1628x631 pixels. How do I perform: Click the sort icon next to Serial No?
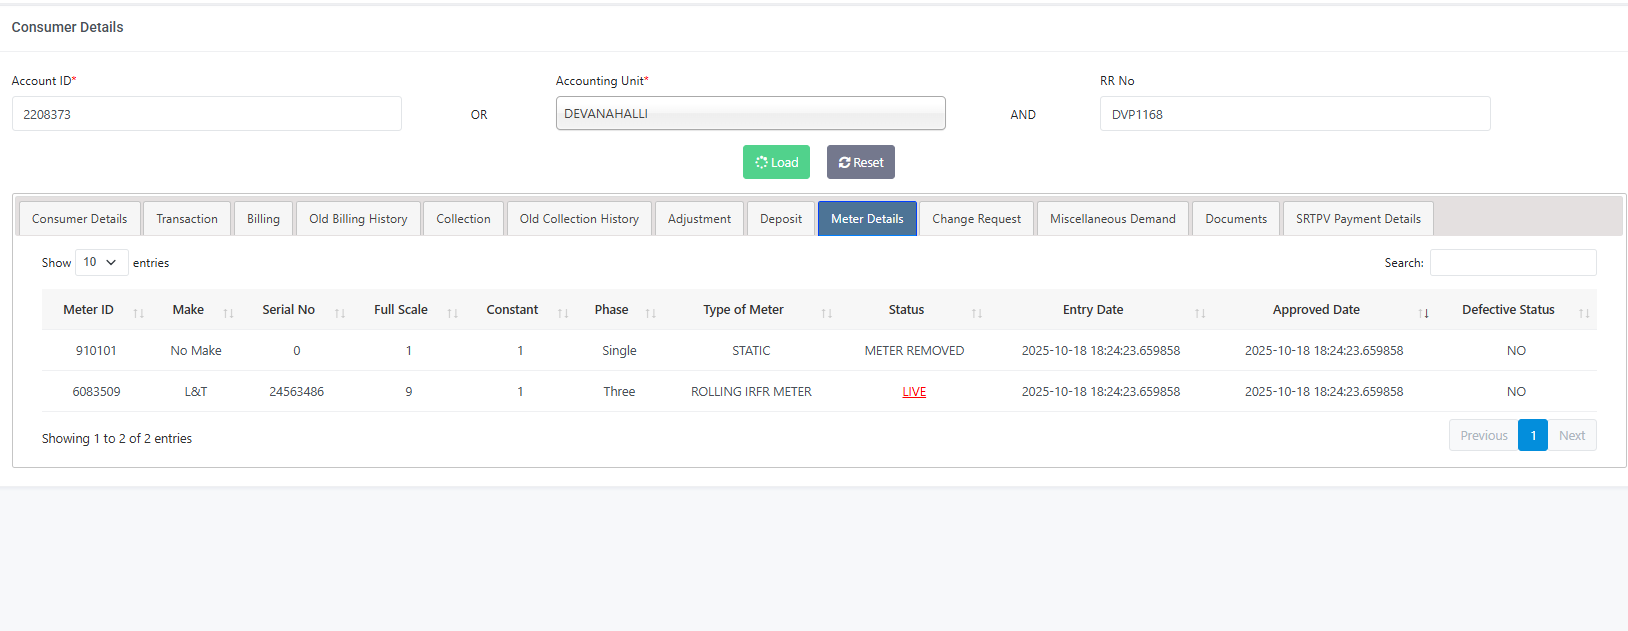pyautogui.click(x=340, y=313)
